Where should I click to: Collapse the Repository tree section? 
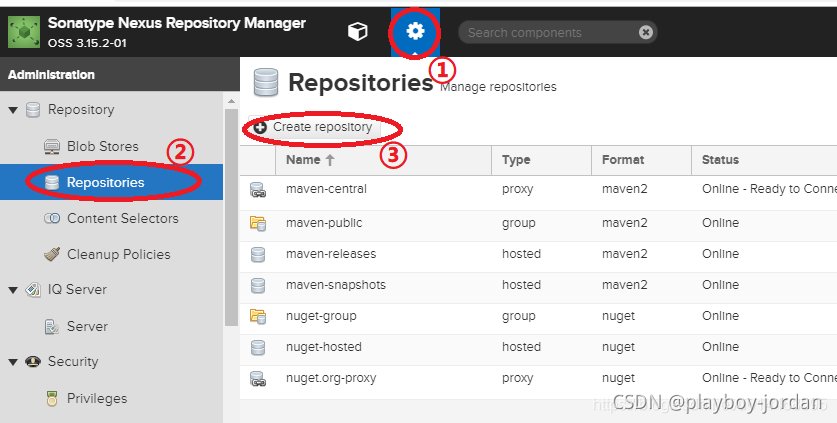[x=13, y=110]
